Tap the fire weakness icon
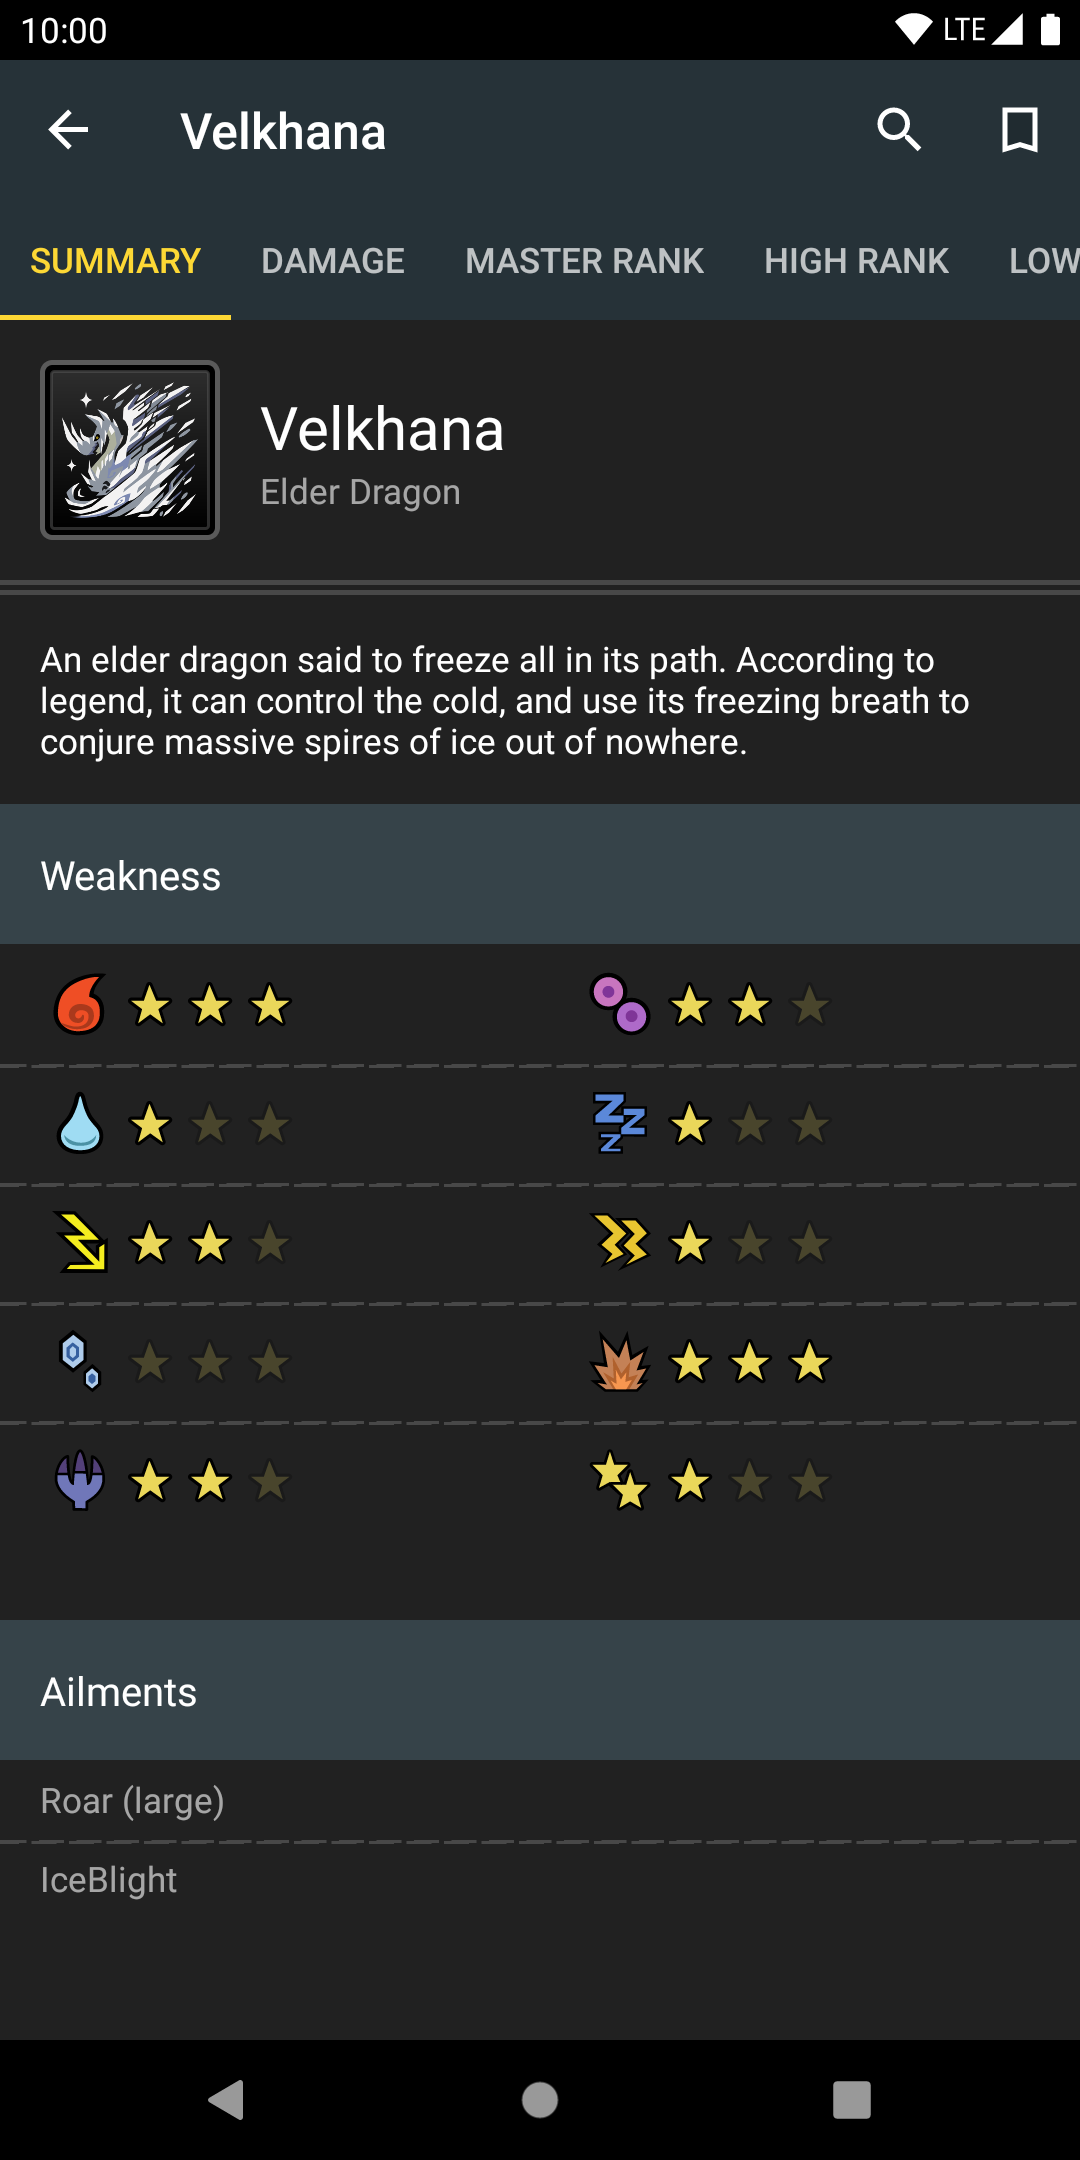Image resolution: width=1080 pixels, height=2160 pixels. pyautogui.click(x=80, y=1004)
